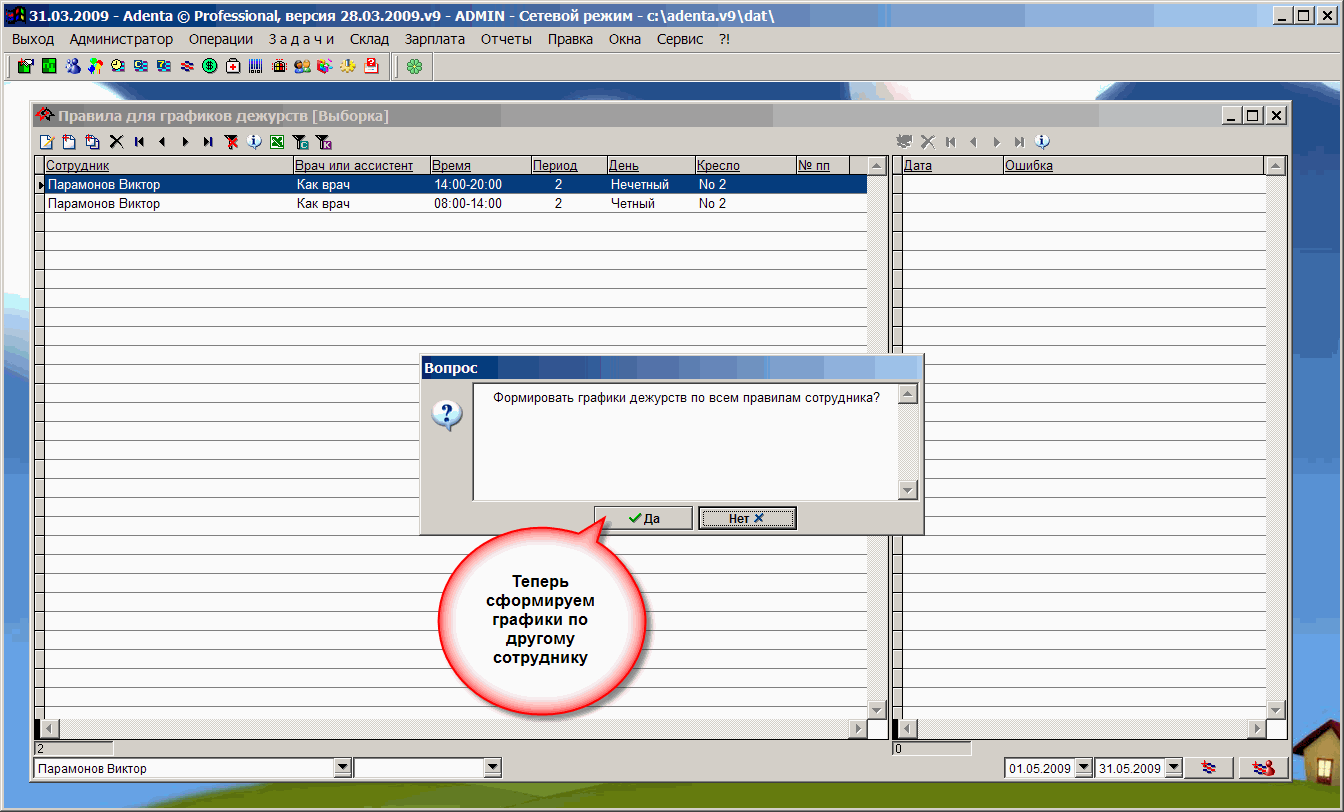
Task: Click the green dollar sign toolbar icon
Action: tap(210, 67)
